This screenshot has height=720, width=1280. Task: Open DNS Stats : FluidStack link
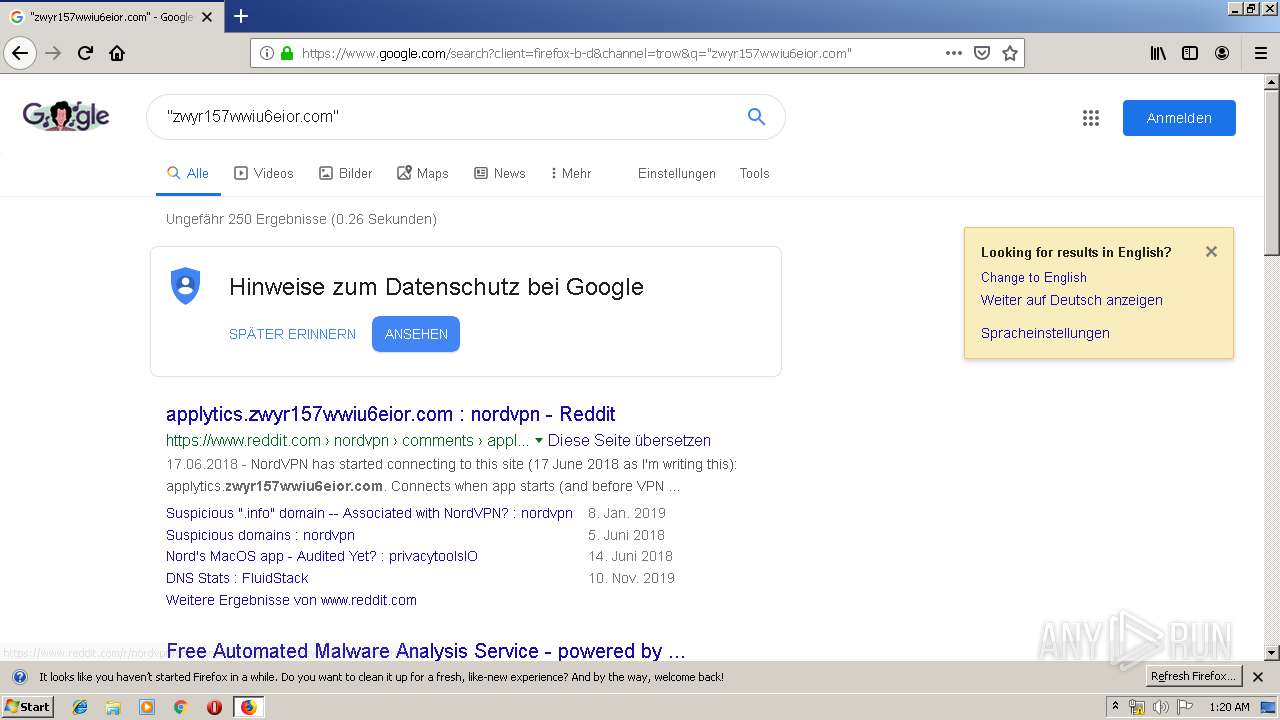pos(237,578)
